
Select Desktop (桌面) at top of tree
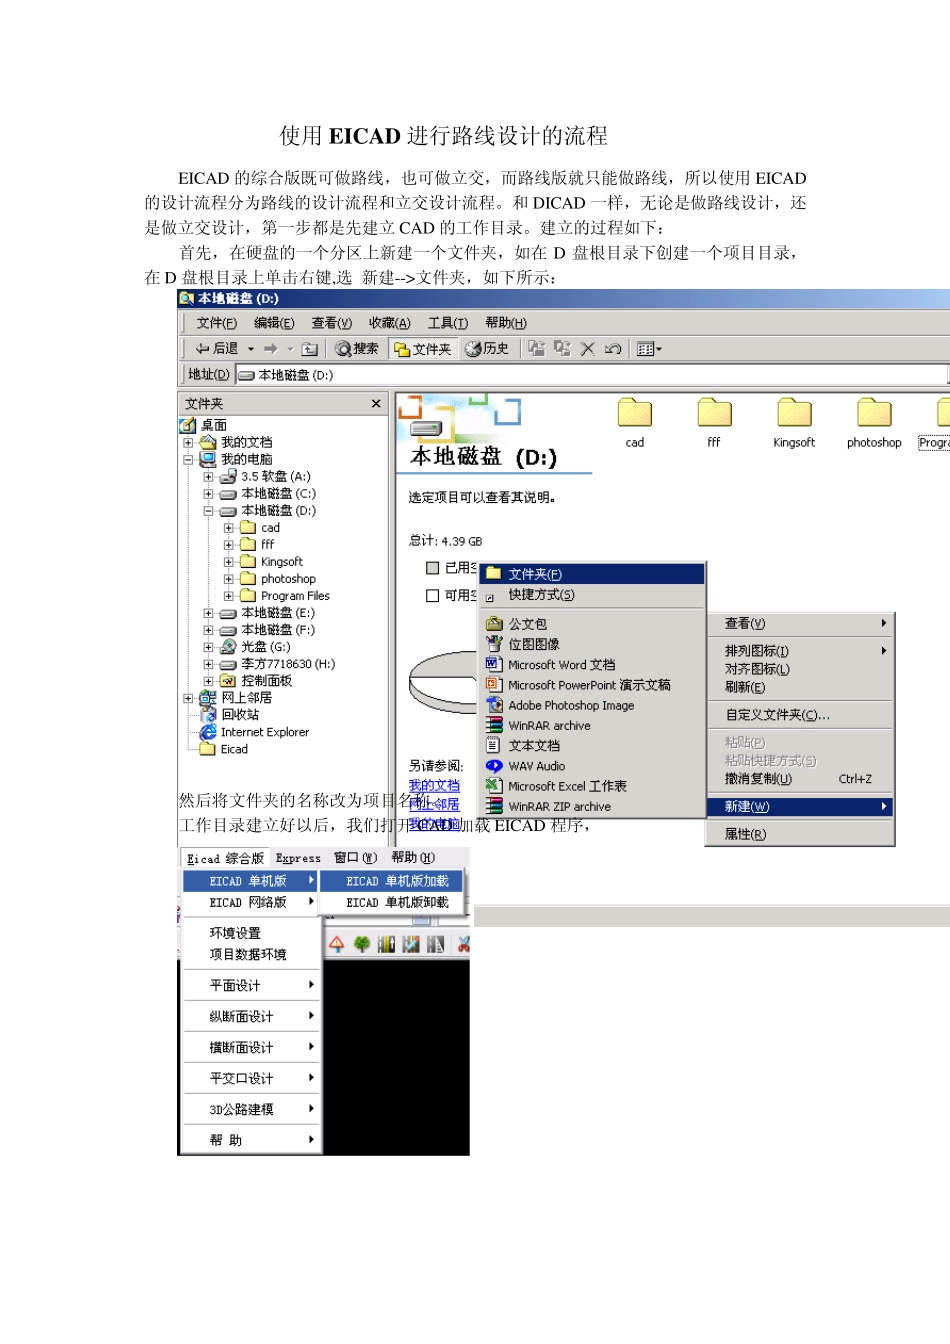tap(204, 426)
